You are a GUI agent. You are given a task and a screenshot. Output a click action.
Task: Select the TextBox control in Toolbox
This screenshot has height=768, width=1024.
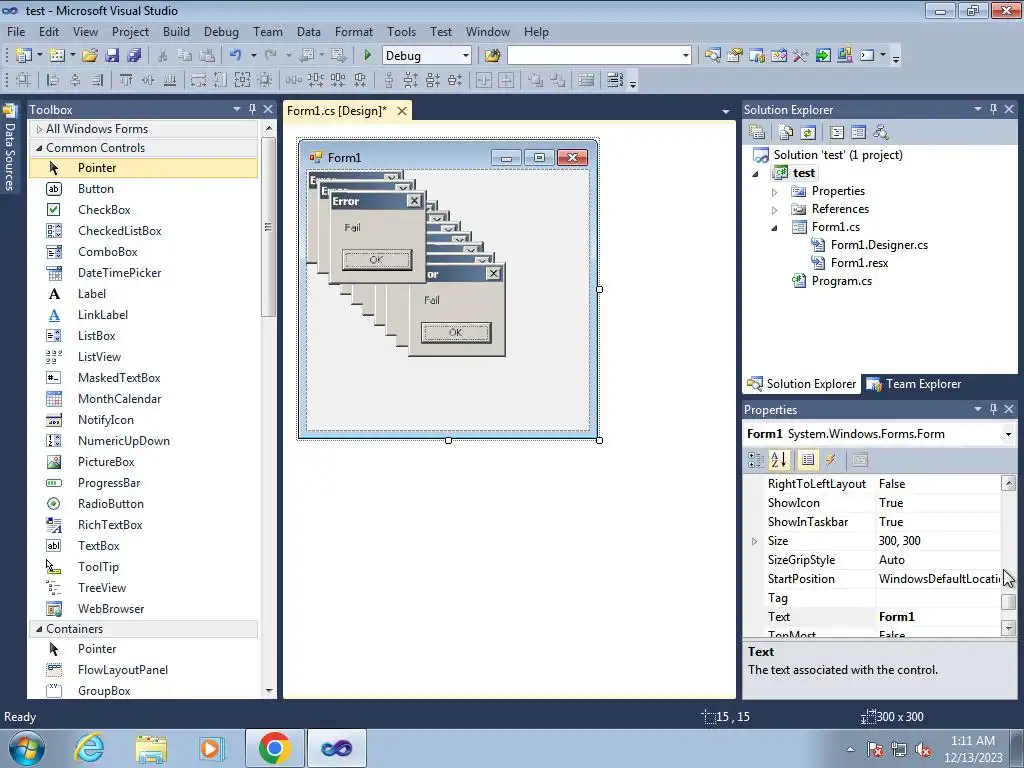coord(144,546)
